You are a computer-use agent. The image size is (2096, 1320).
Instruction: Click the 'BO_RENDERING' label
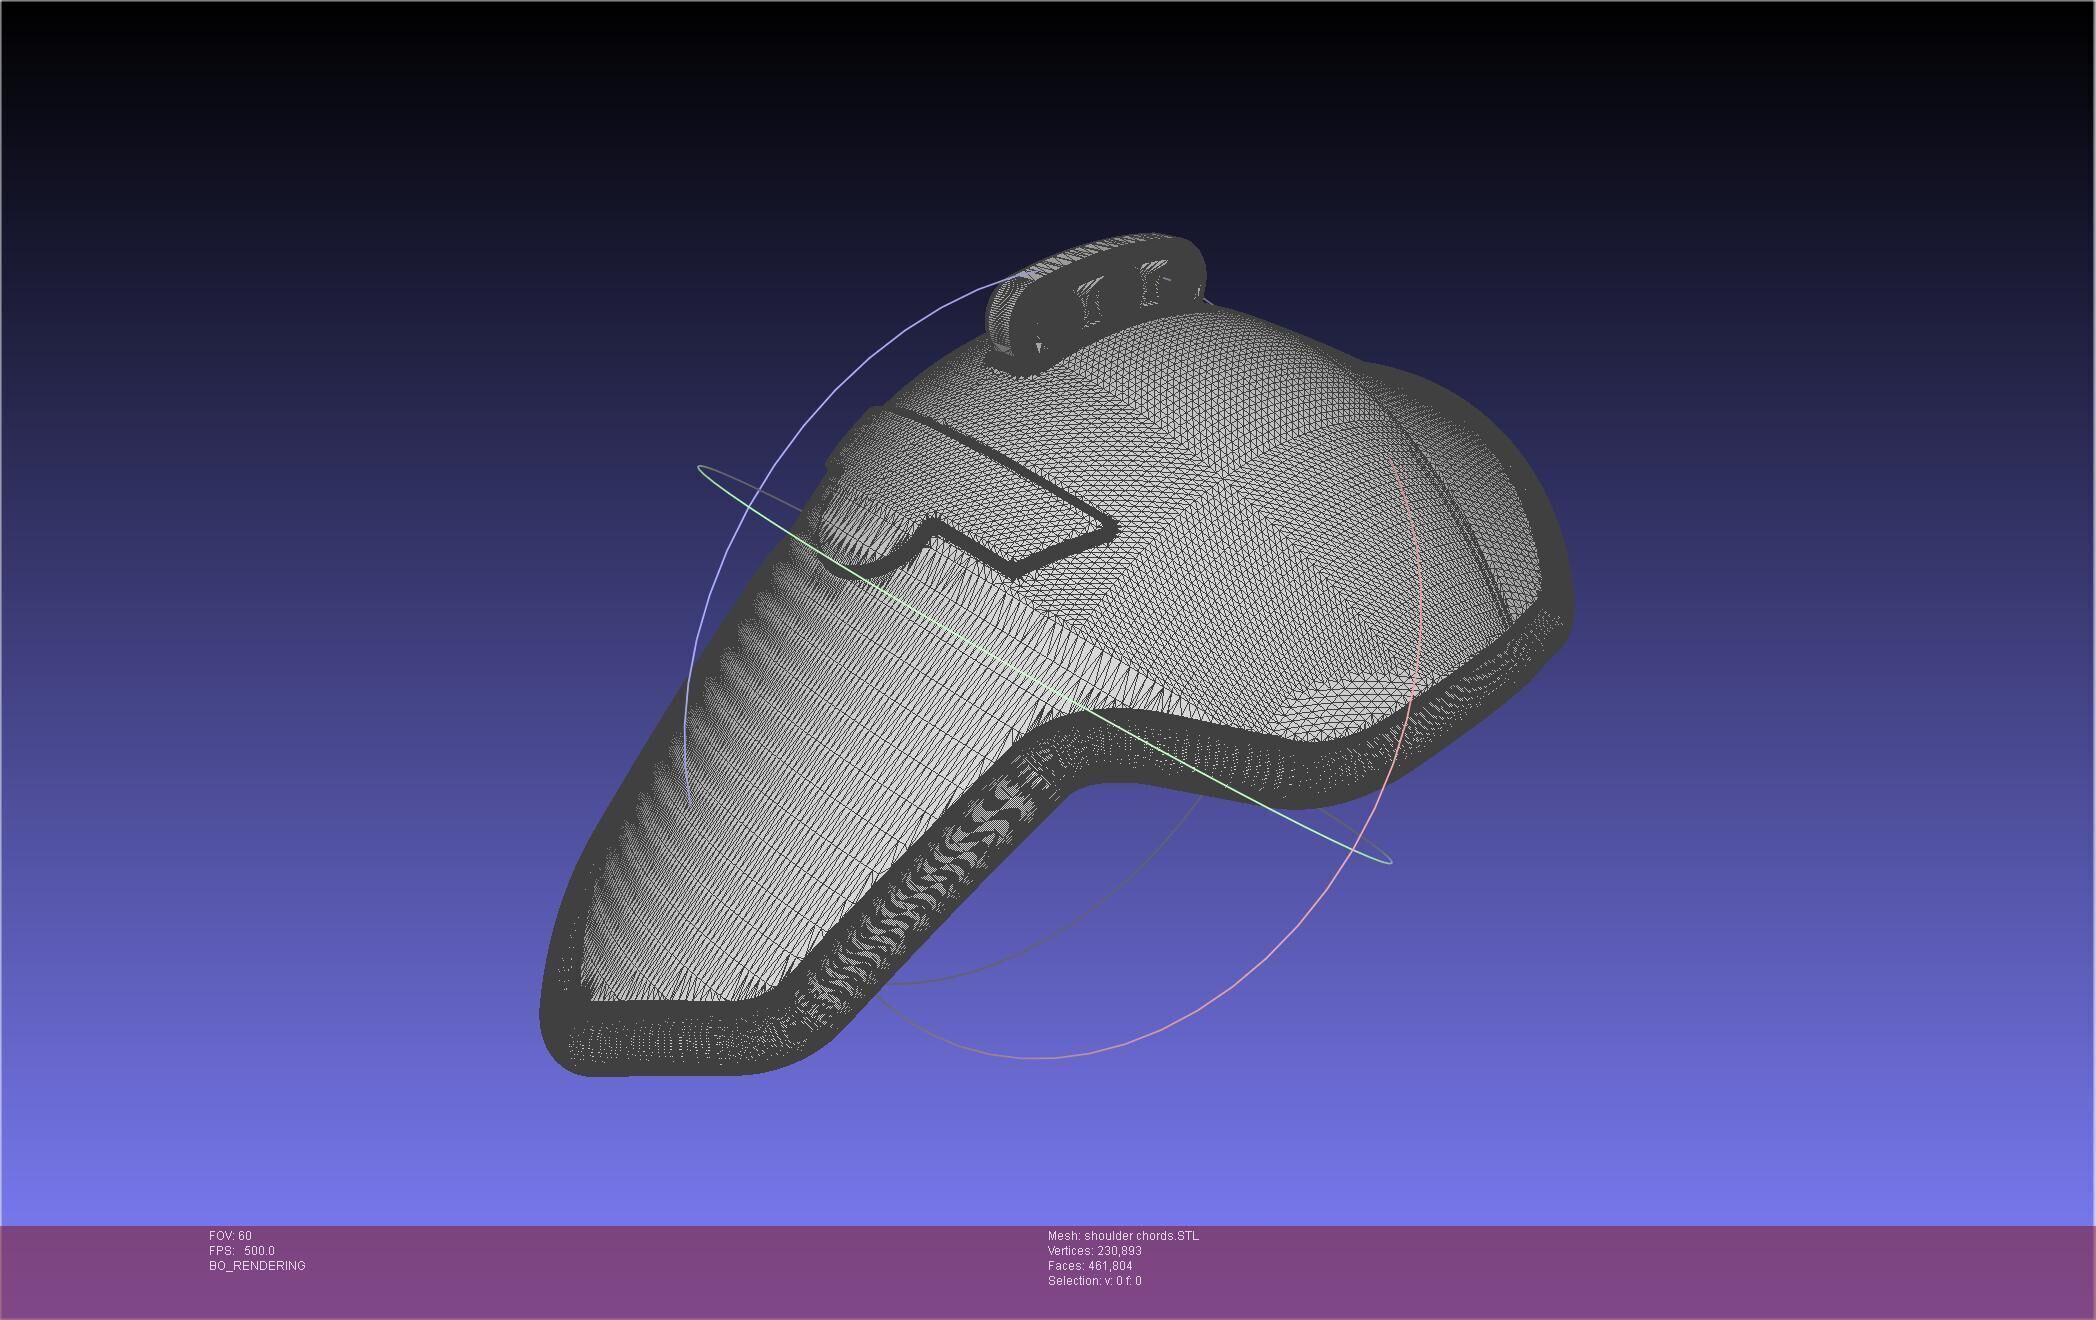click(x=257, y=1266)
